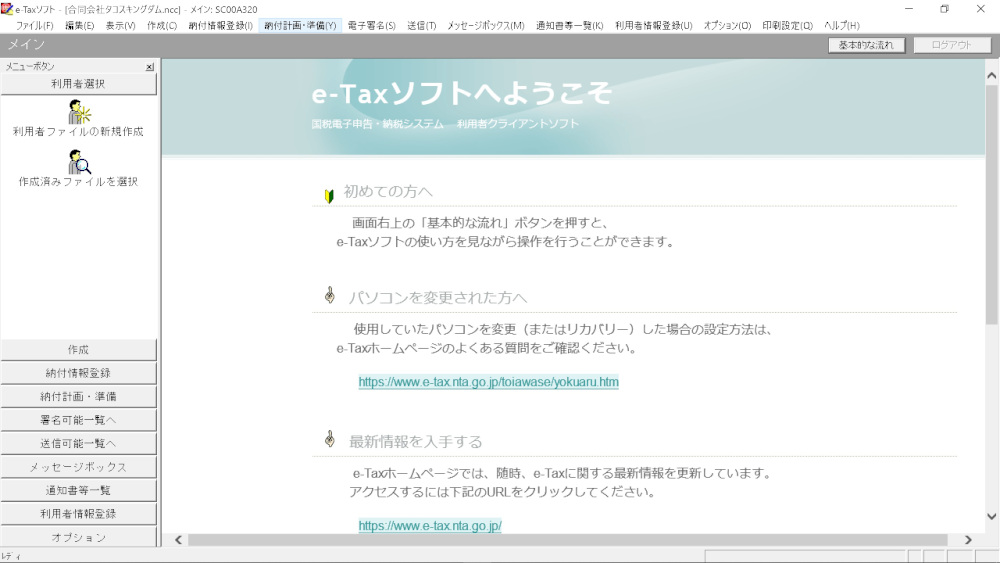Click the 最新情報を入手する heading
The image size is (1000, 563).
pyautogui.click(x=415, y=442)
